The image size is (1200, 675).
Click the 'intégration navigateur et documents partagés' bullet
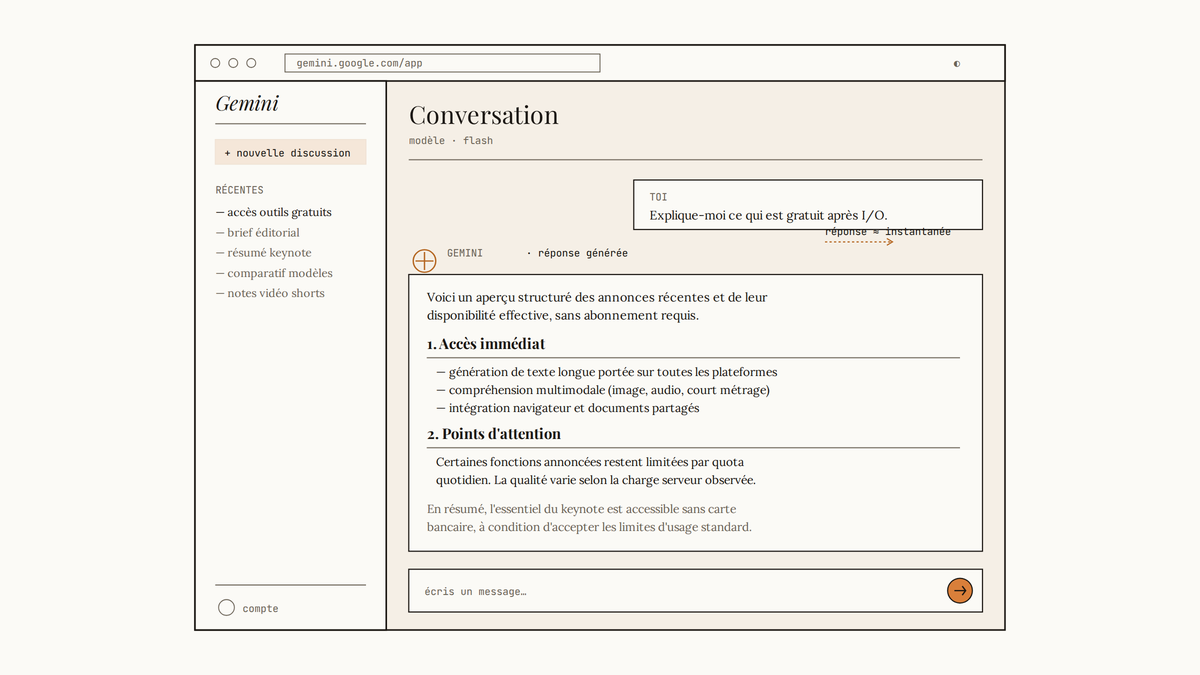click(568, 408)
